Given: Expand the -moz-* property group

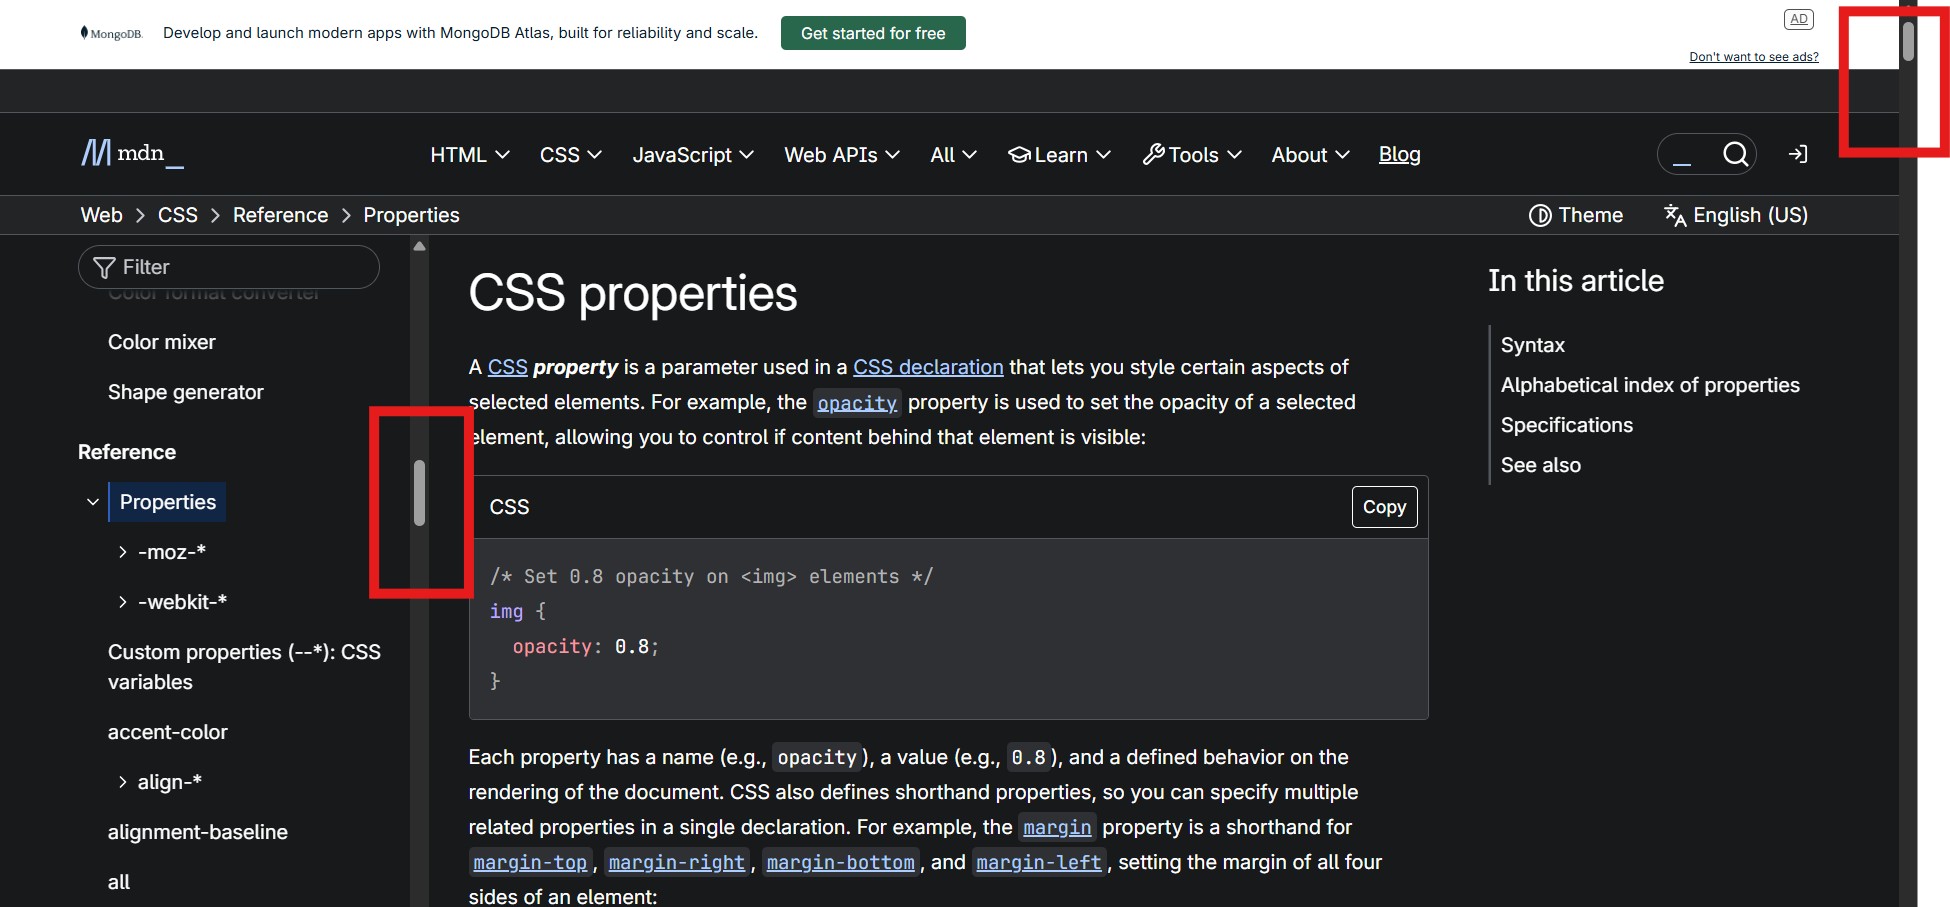Looking at the screenshot, I should click(x=122, y=552).
